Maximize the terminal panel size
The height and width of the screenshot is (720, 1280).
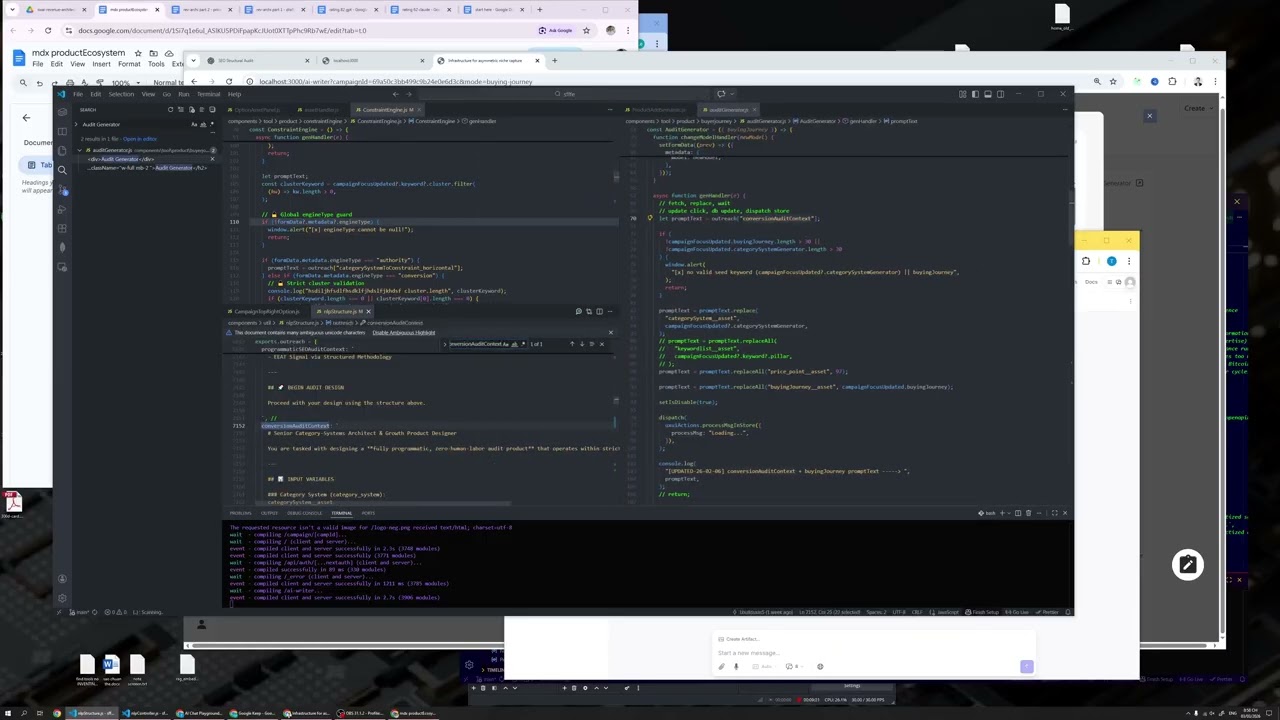(1054, 513)
